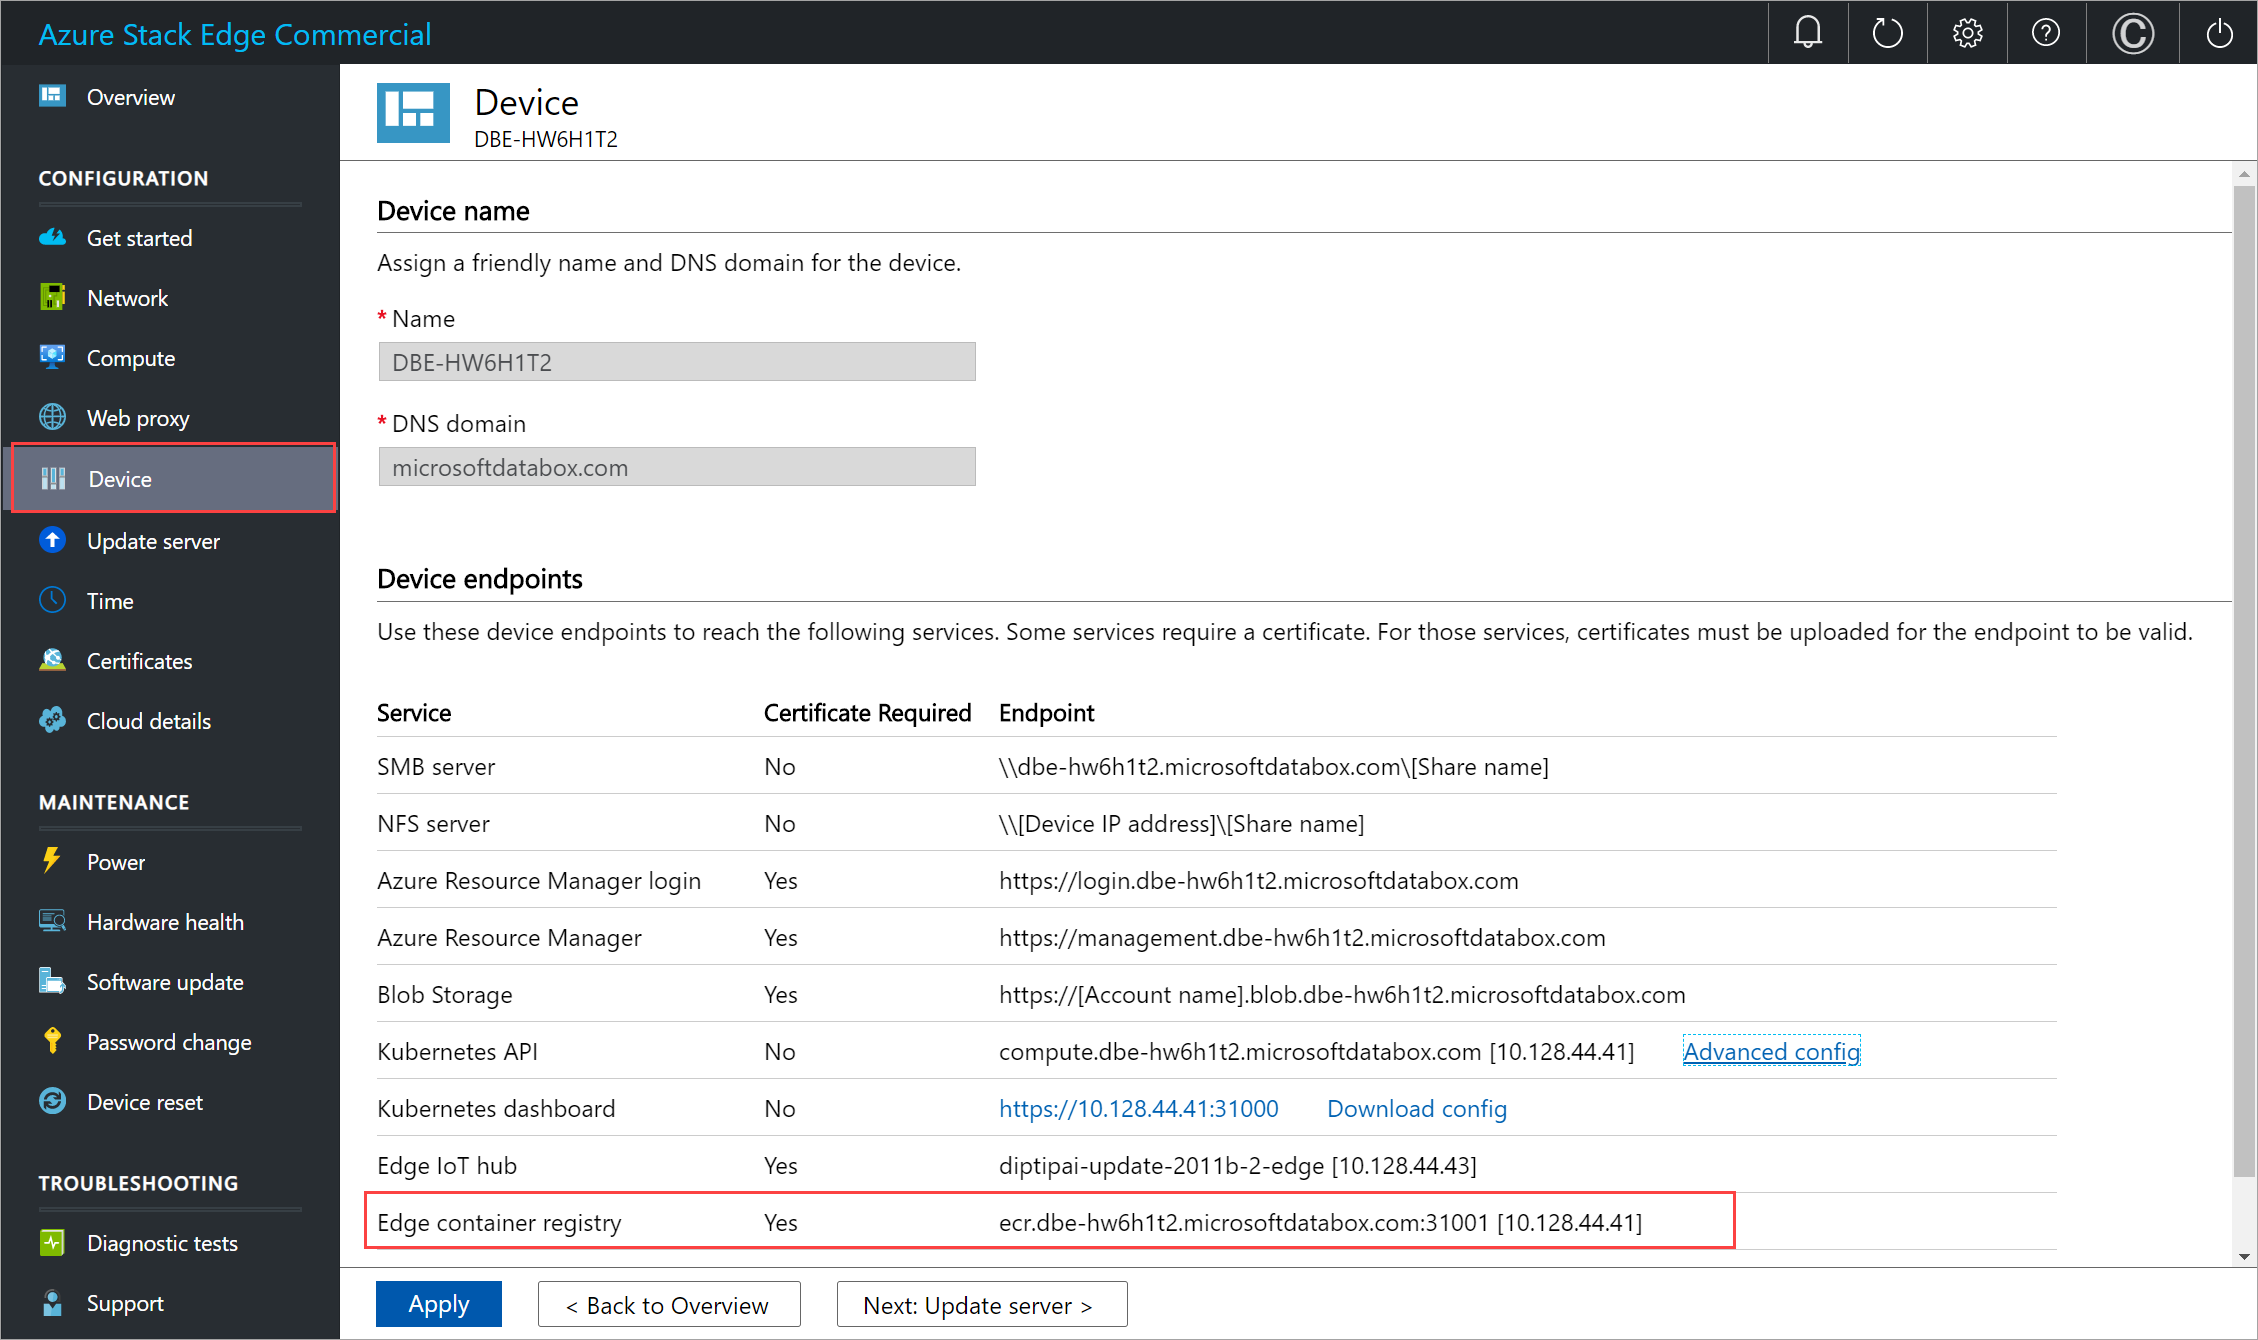The height and width of the screenshot is (1340, 2258).
Task: Click the Advanced config link
Action: [x=1770, y=1050]
